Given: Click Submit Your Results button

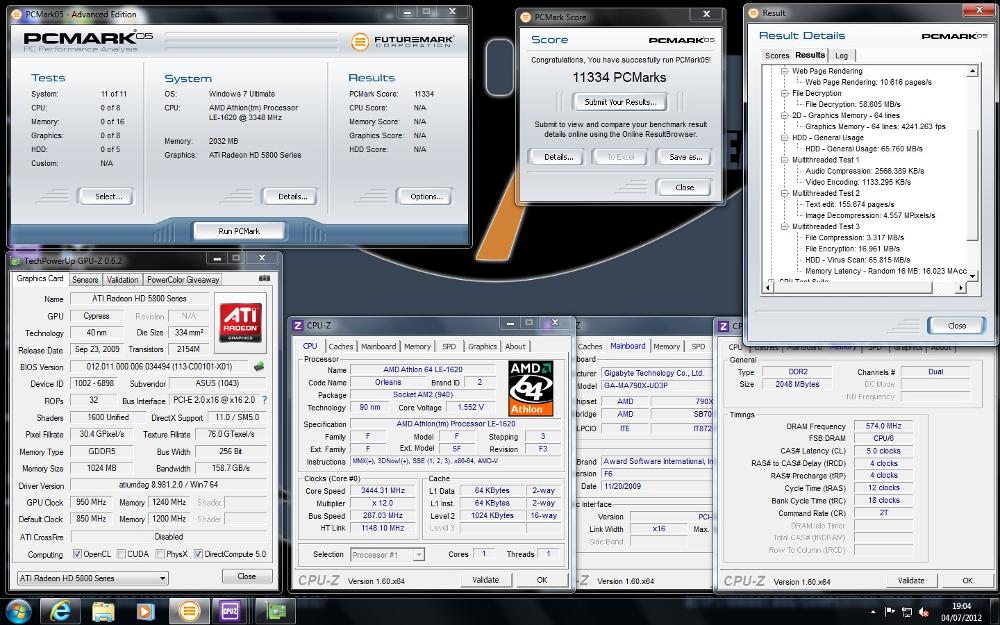Looking at the screenshot, I should (x=620, y=102).
